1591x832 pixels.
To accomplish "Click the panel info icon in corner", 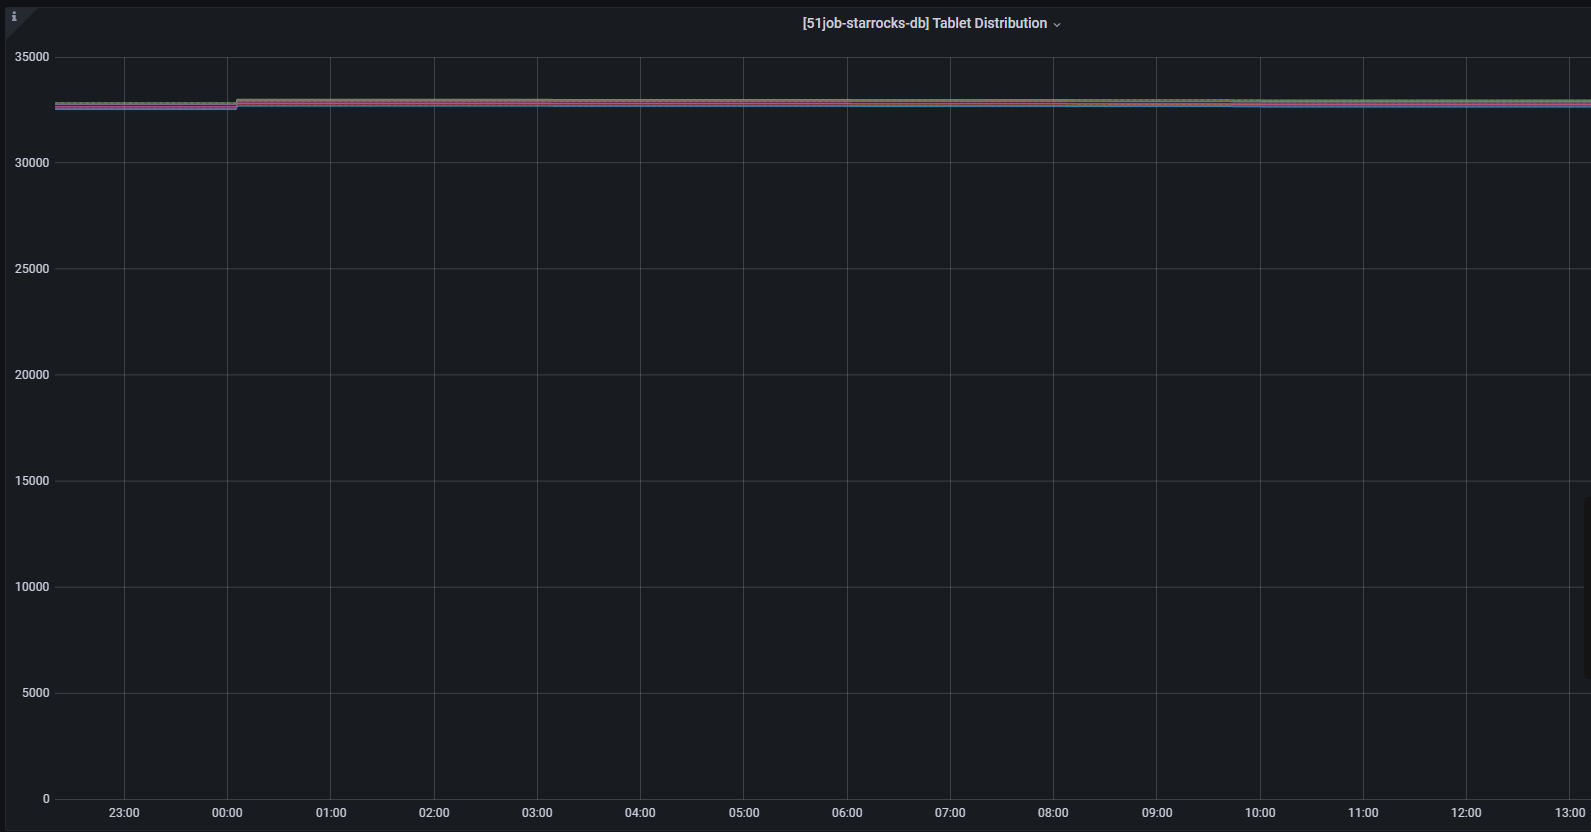I will 14,17.
